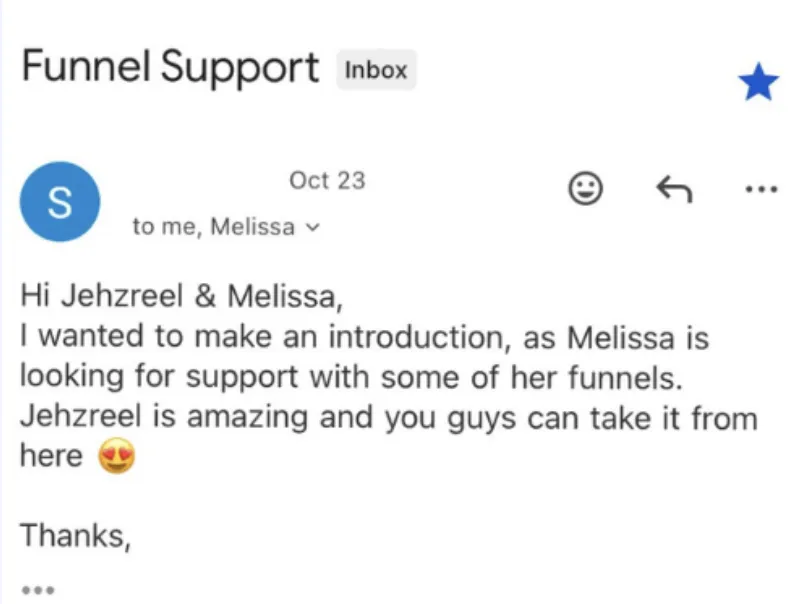This screenshot has width=806, height=604.
Task: Expand recipient details chevron beside Melissa
Action: point(313,227)
